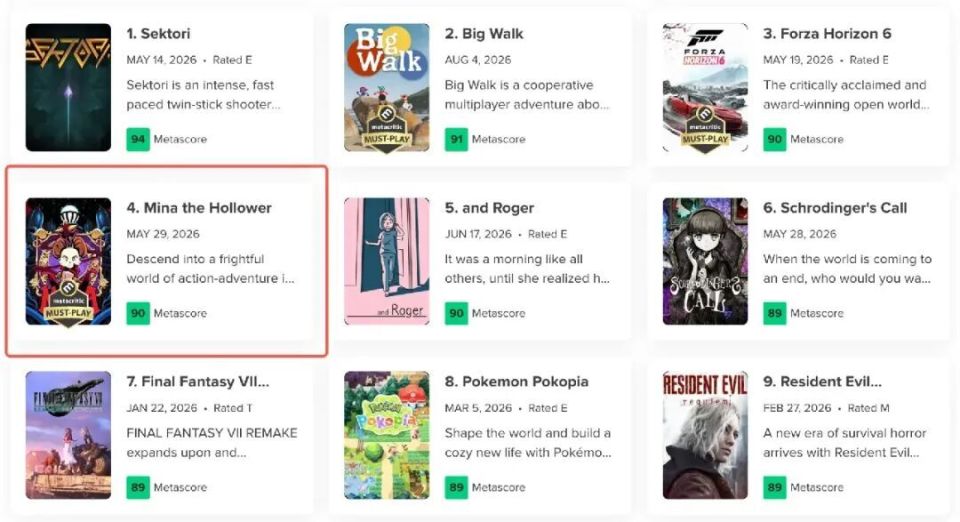This screenshot has height=522, width=960.
Task: Click the 'MAY 28, 2026' release date
Action: point(800,234)
